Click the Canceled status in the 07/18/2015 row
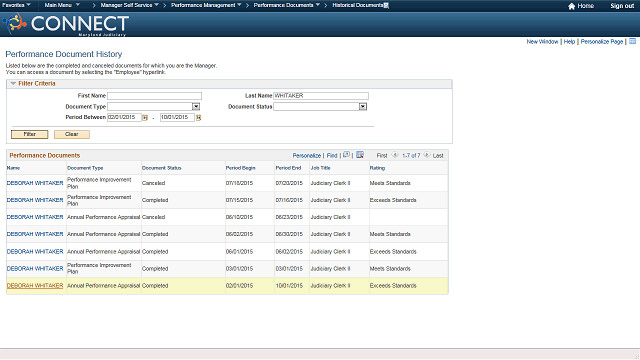The width and height of the screenshot is (640, 360). (153, 183)
